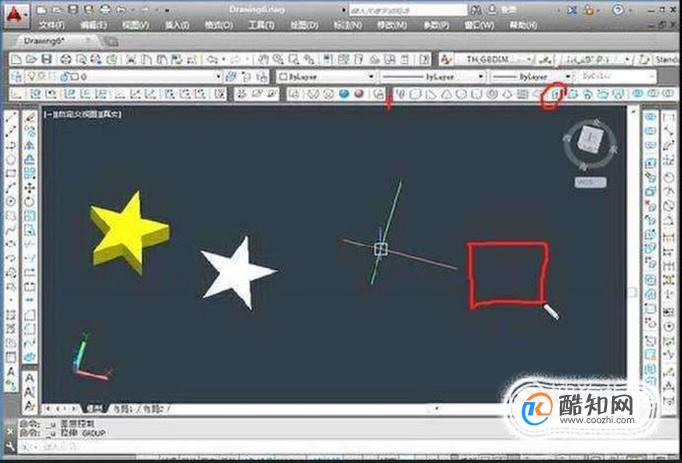
Task: Click into the keyword search field
Action: [x=408, y=10]
